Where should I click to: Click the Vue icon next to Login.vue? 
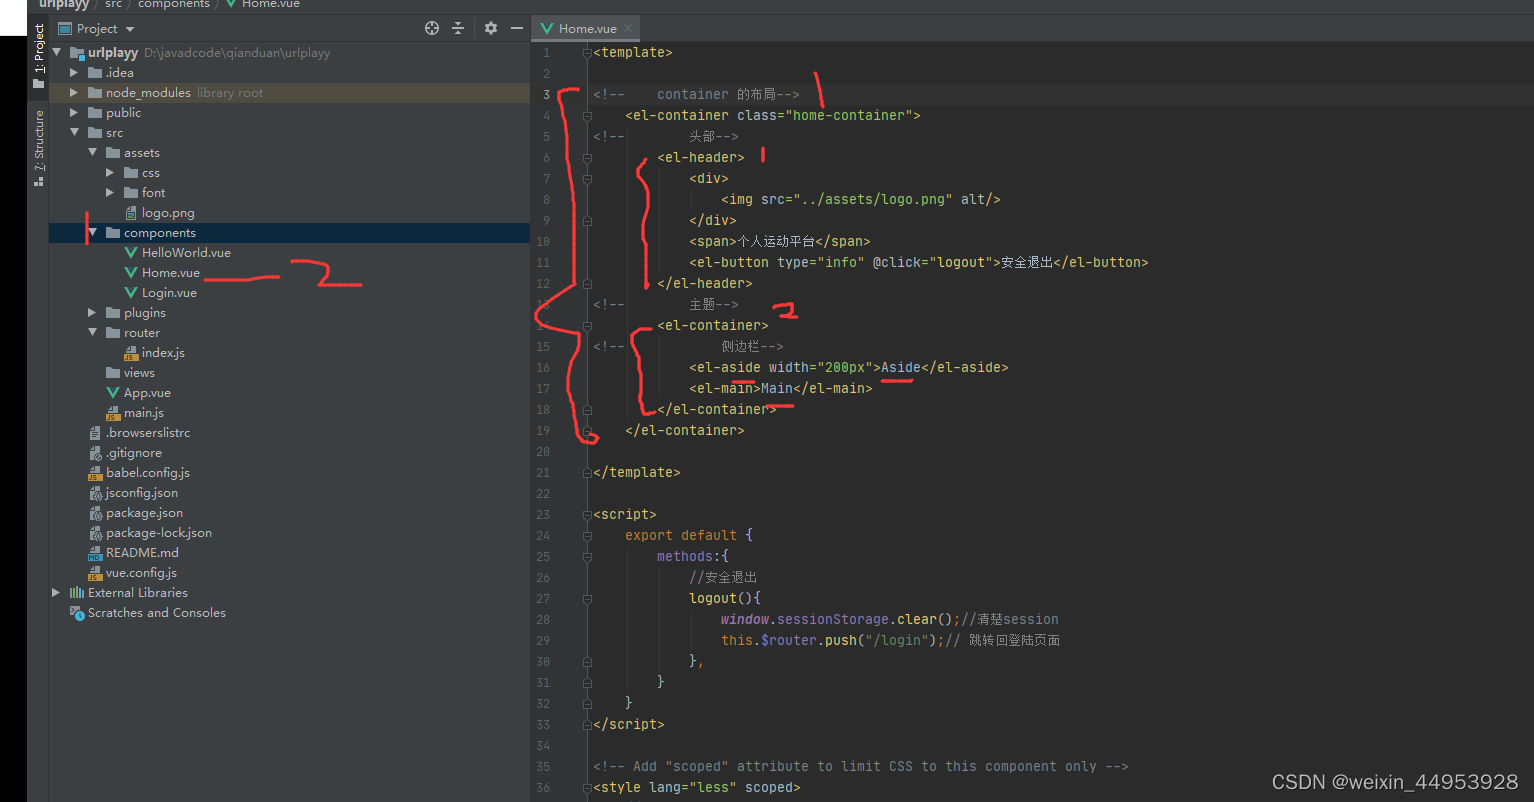point(131,293)
